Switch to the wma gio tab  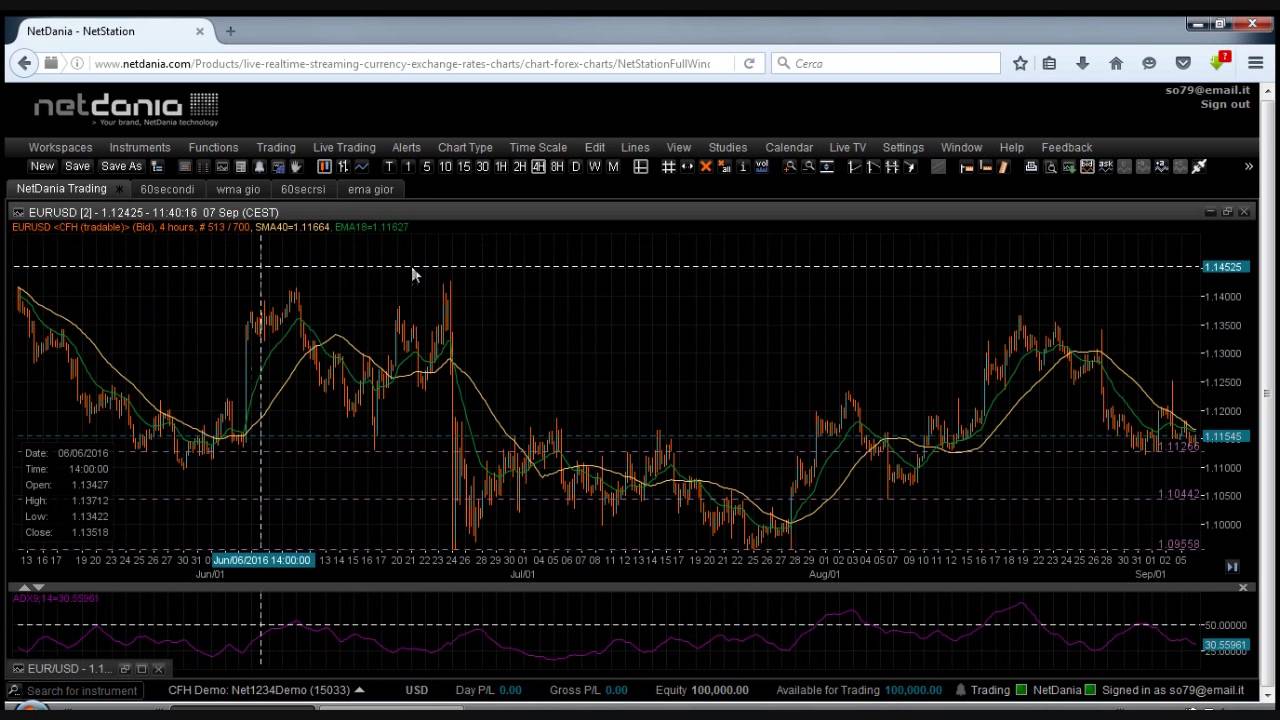click(x=238, y=189)
